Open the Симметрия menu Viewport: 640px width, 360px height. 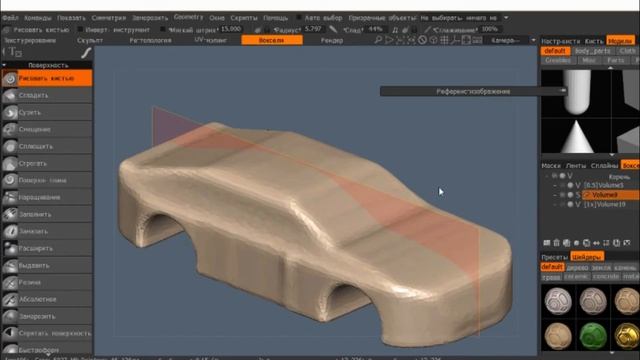(109, 18)
